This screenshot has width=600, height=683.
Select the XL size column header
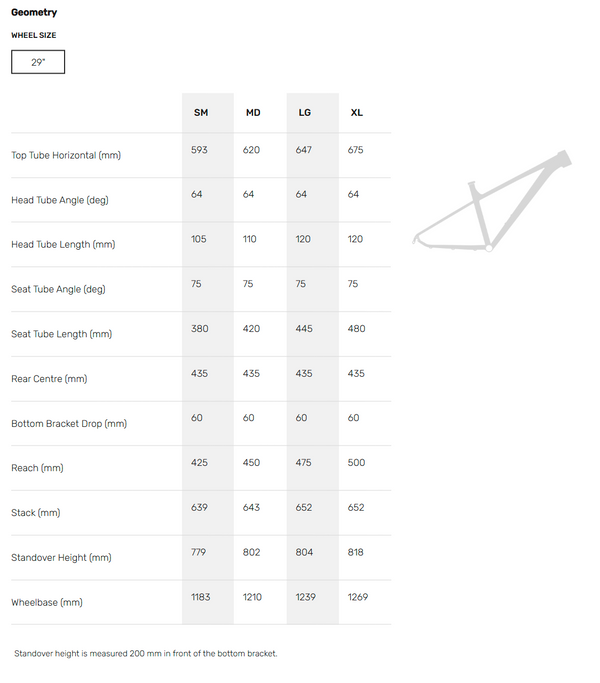pos(357,113)
